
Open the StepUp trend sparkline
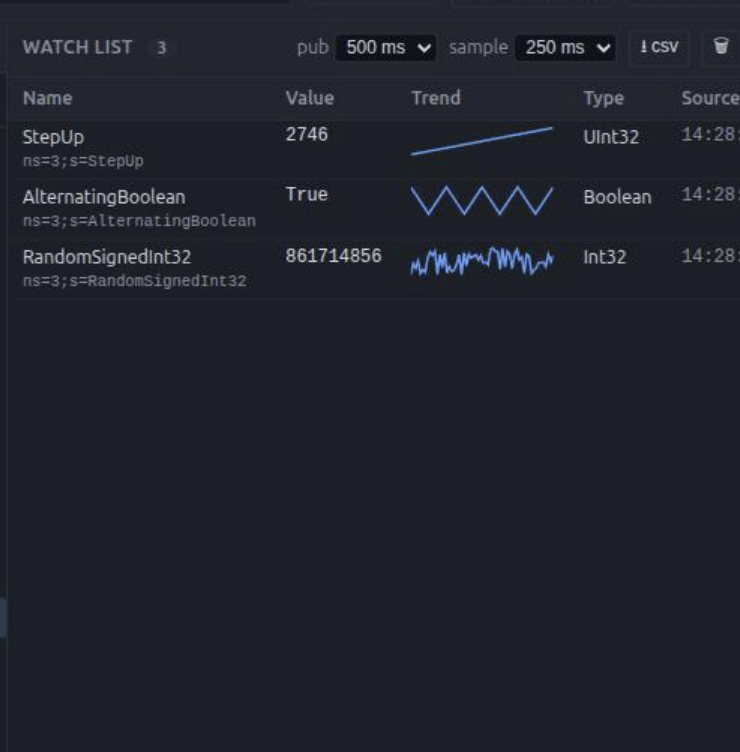pyautogui.click(x=482, y=141)
